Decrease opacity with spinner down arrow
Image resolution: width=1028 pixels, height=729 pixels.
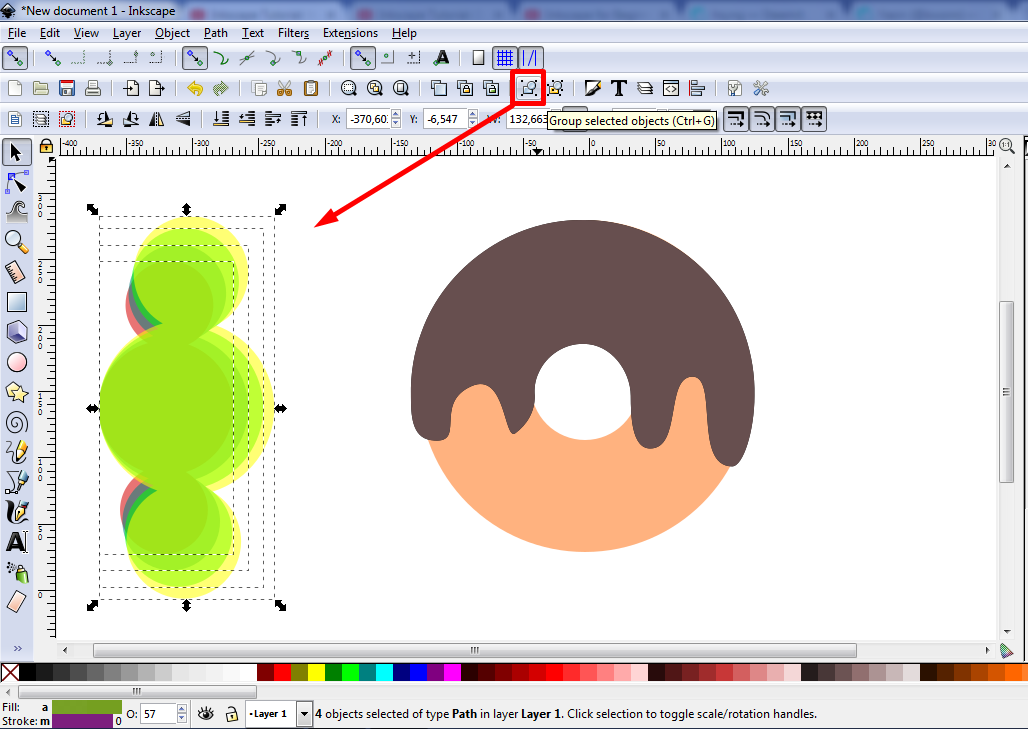coord(182,718)
